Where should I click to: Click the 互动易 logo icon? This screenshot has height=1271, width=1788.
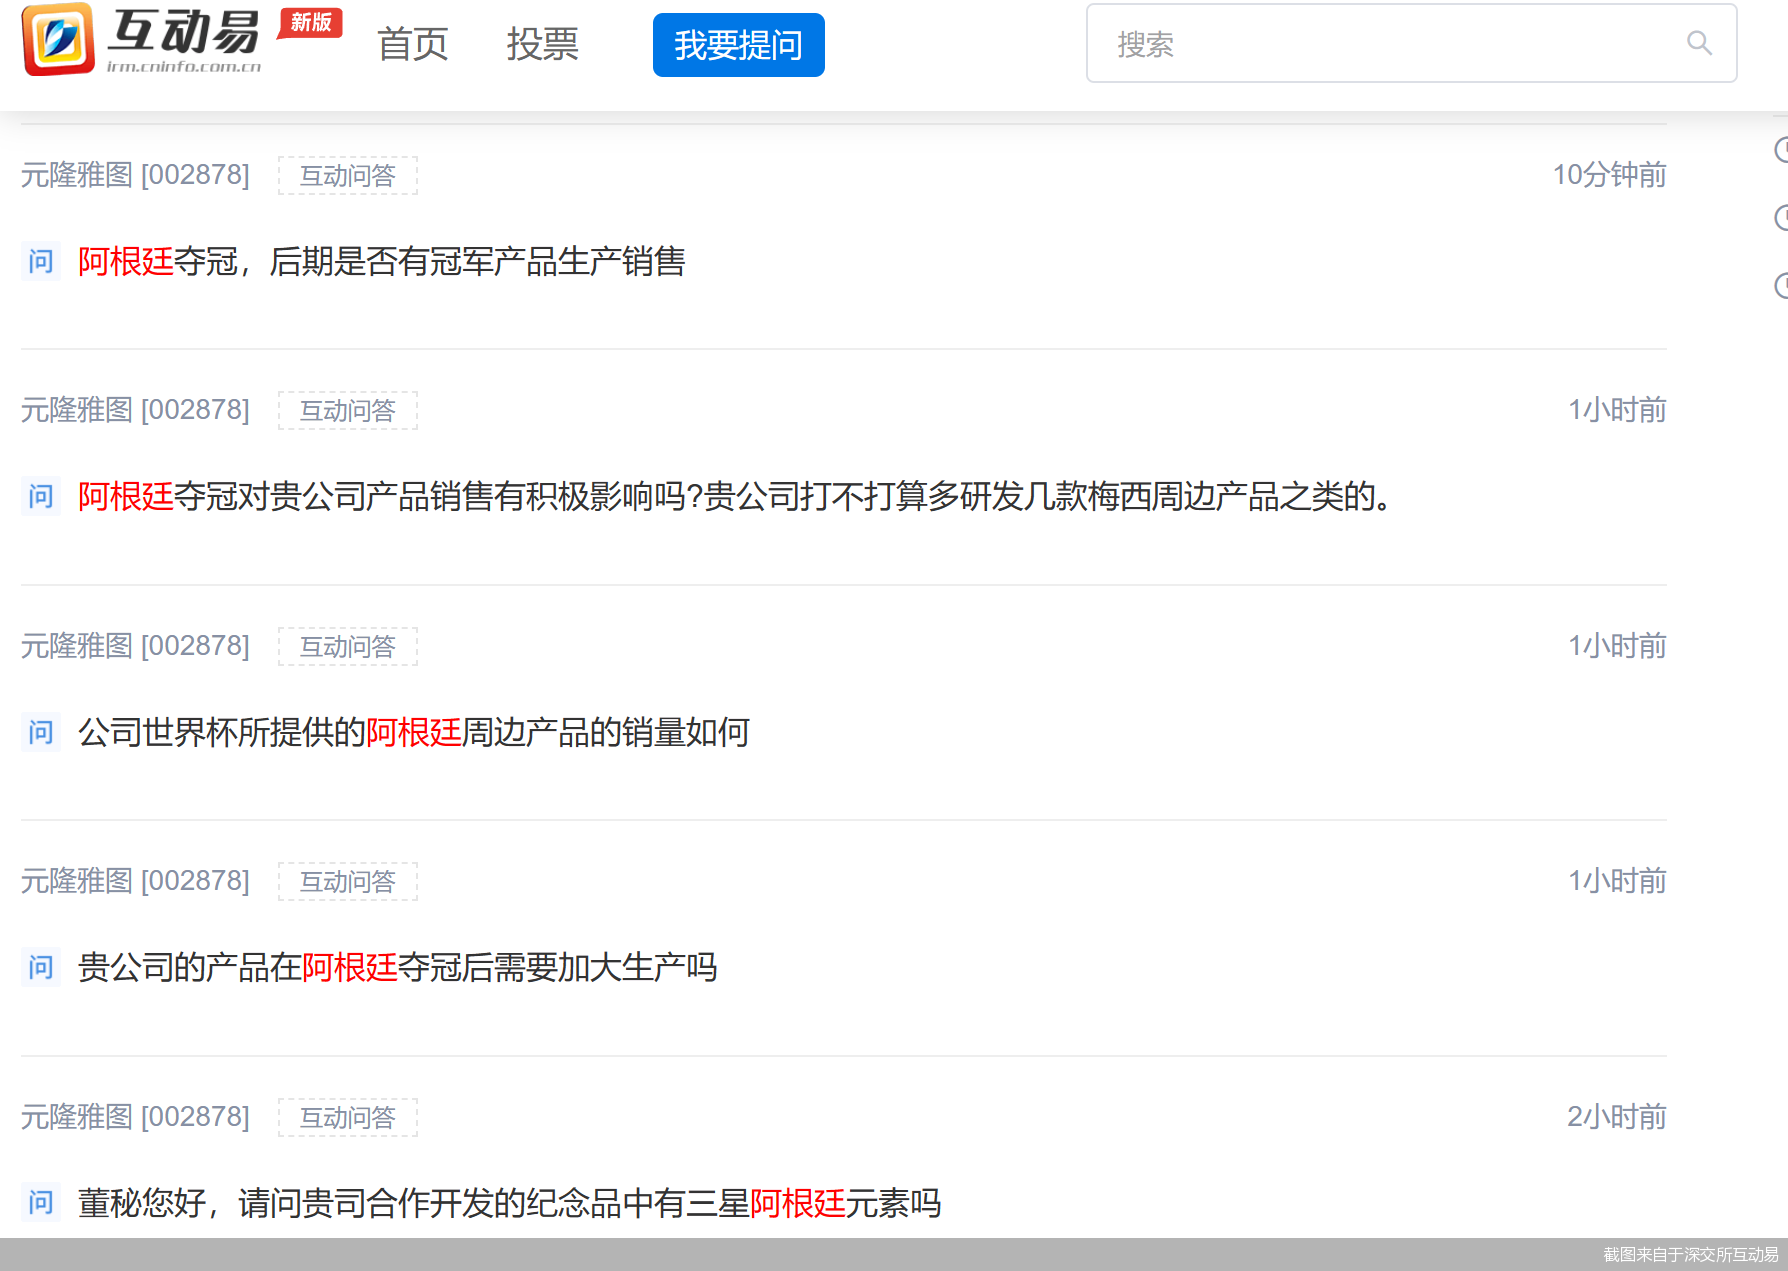tap(58, 40)
